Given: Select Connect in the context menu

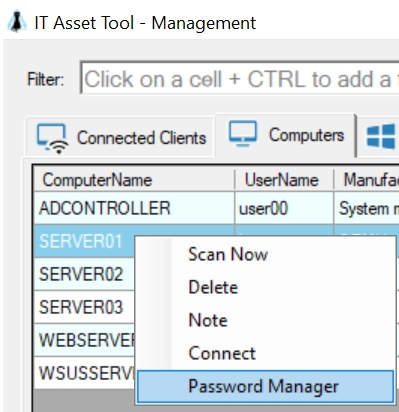Looking at the screenshot, I should click(266, 353).
